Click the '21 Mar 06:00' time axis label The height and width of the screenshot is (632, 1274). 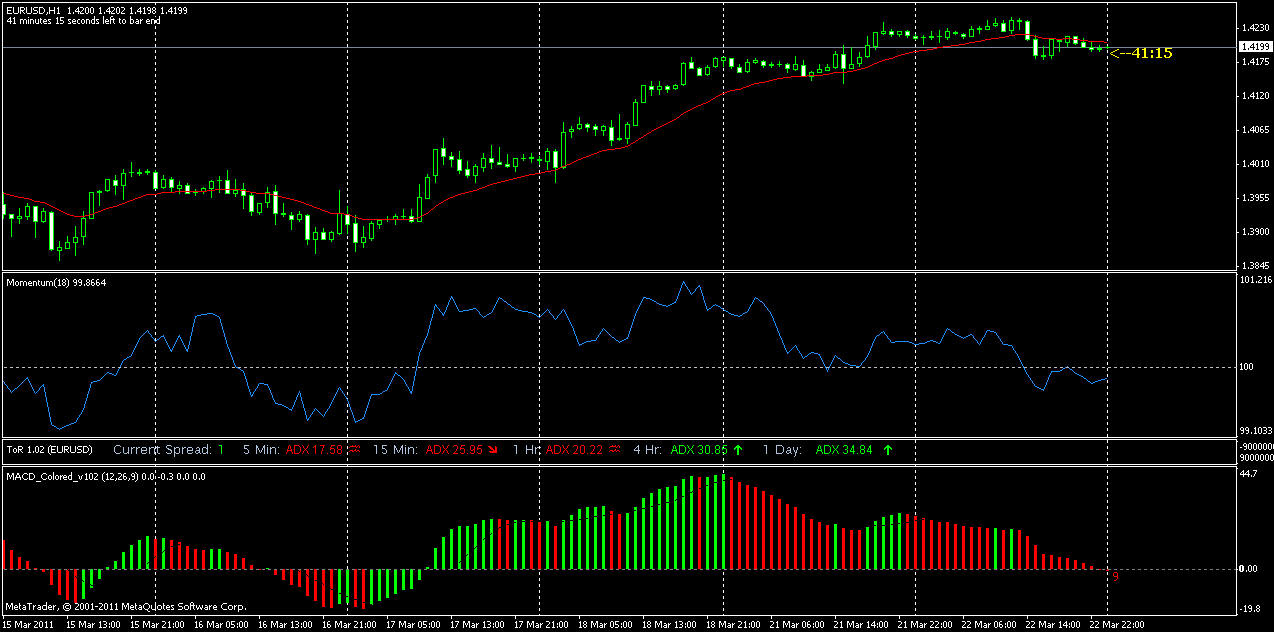point(797,625)
